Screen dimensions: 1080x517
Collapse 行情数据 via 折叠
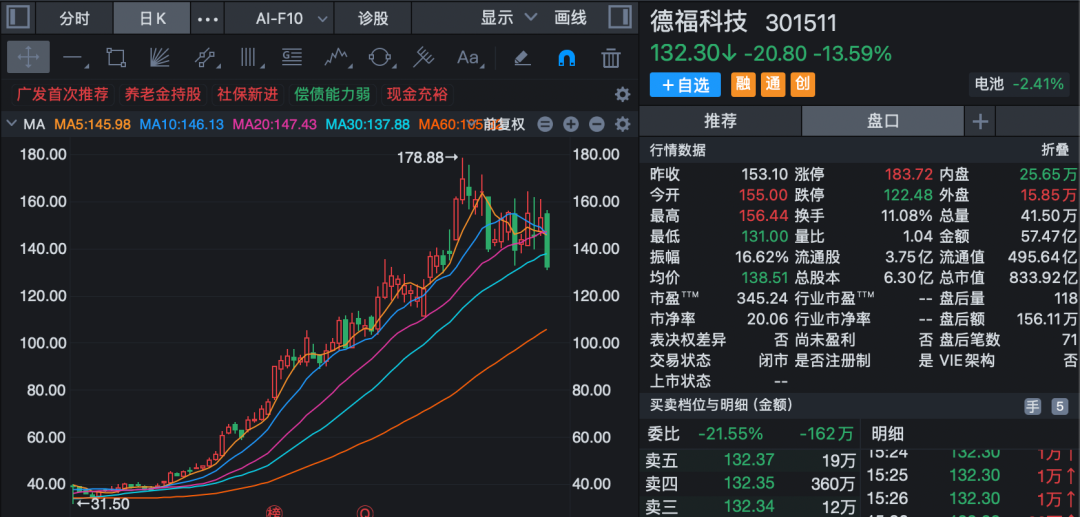(x=1055, y=151)
